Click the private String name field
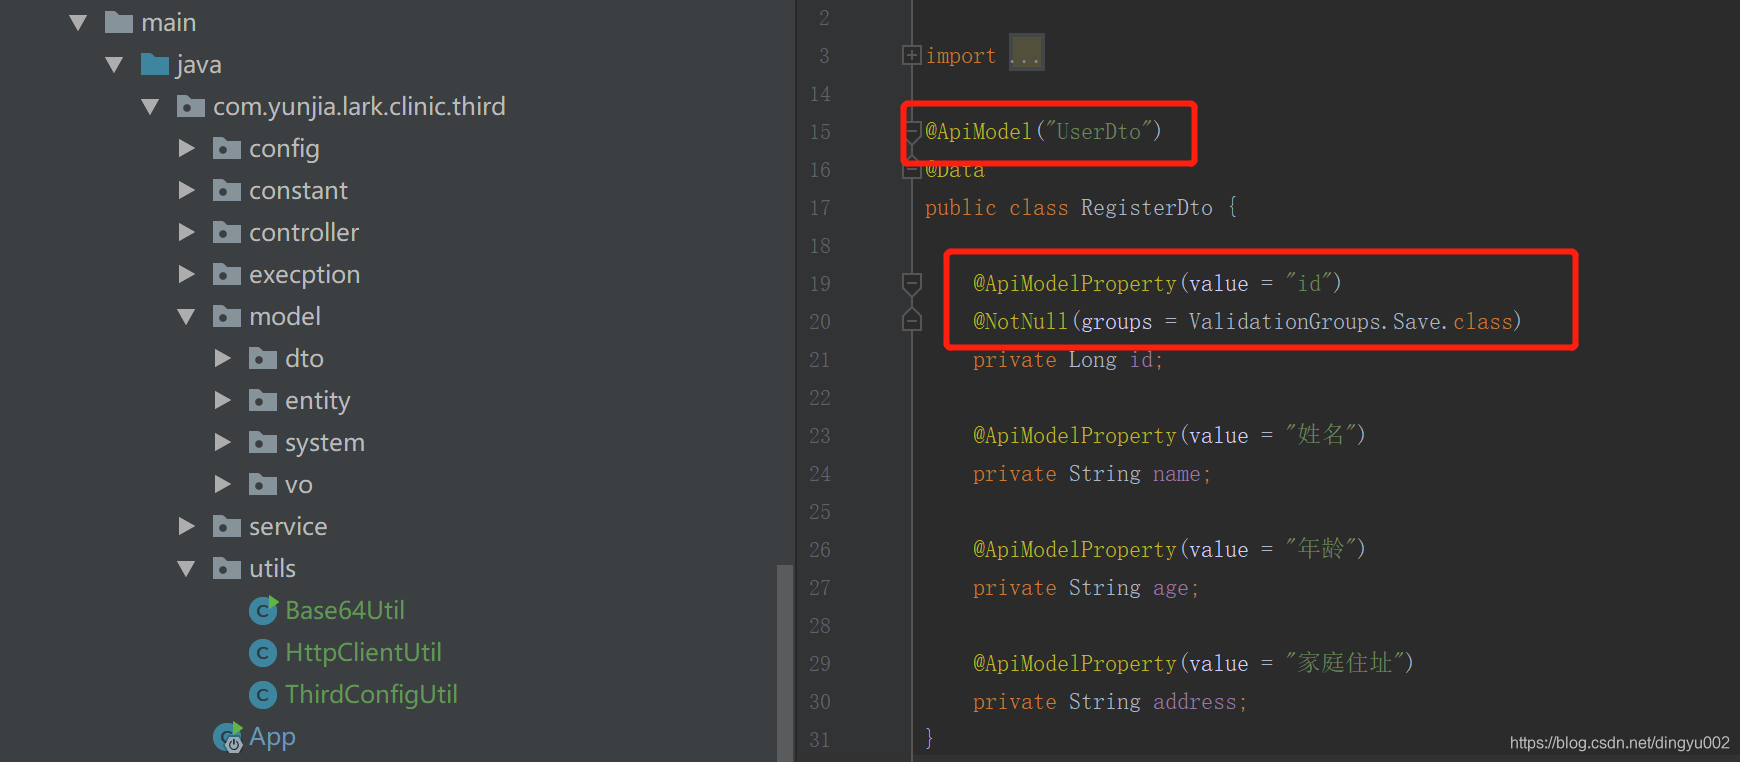1740x762 pixels. coord(1092,474)
